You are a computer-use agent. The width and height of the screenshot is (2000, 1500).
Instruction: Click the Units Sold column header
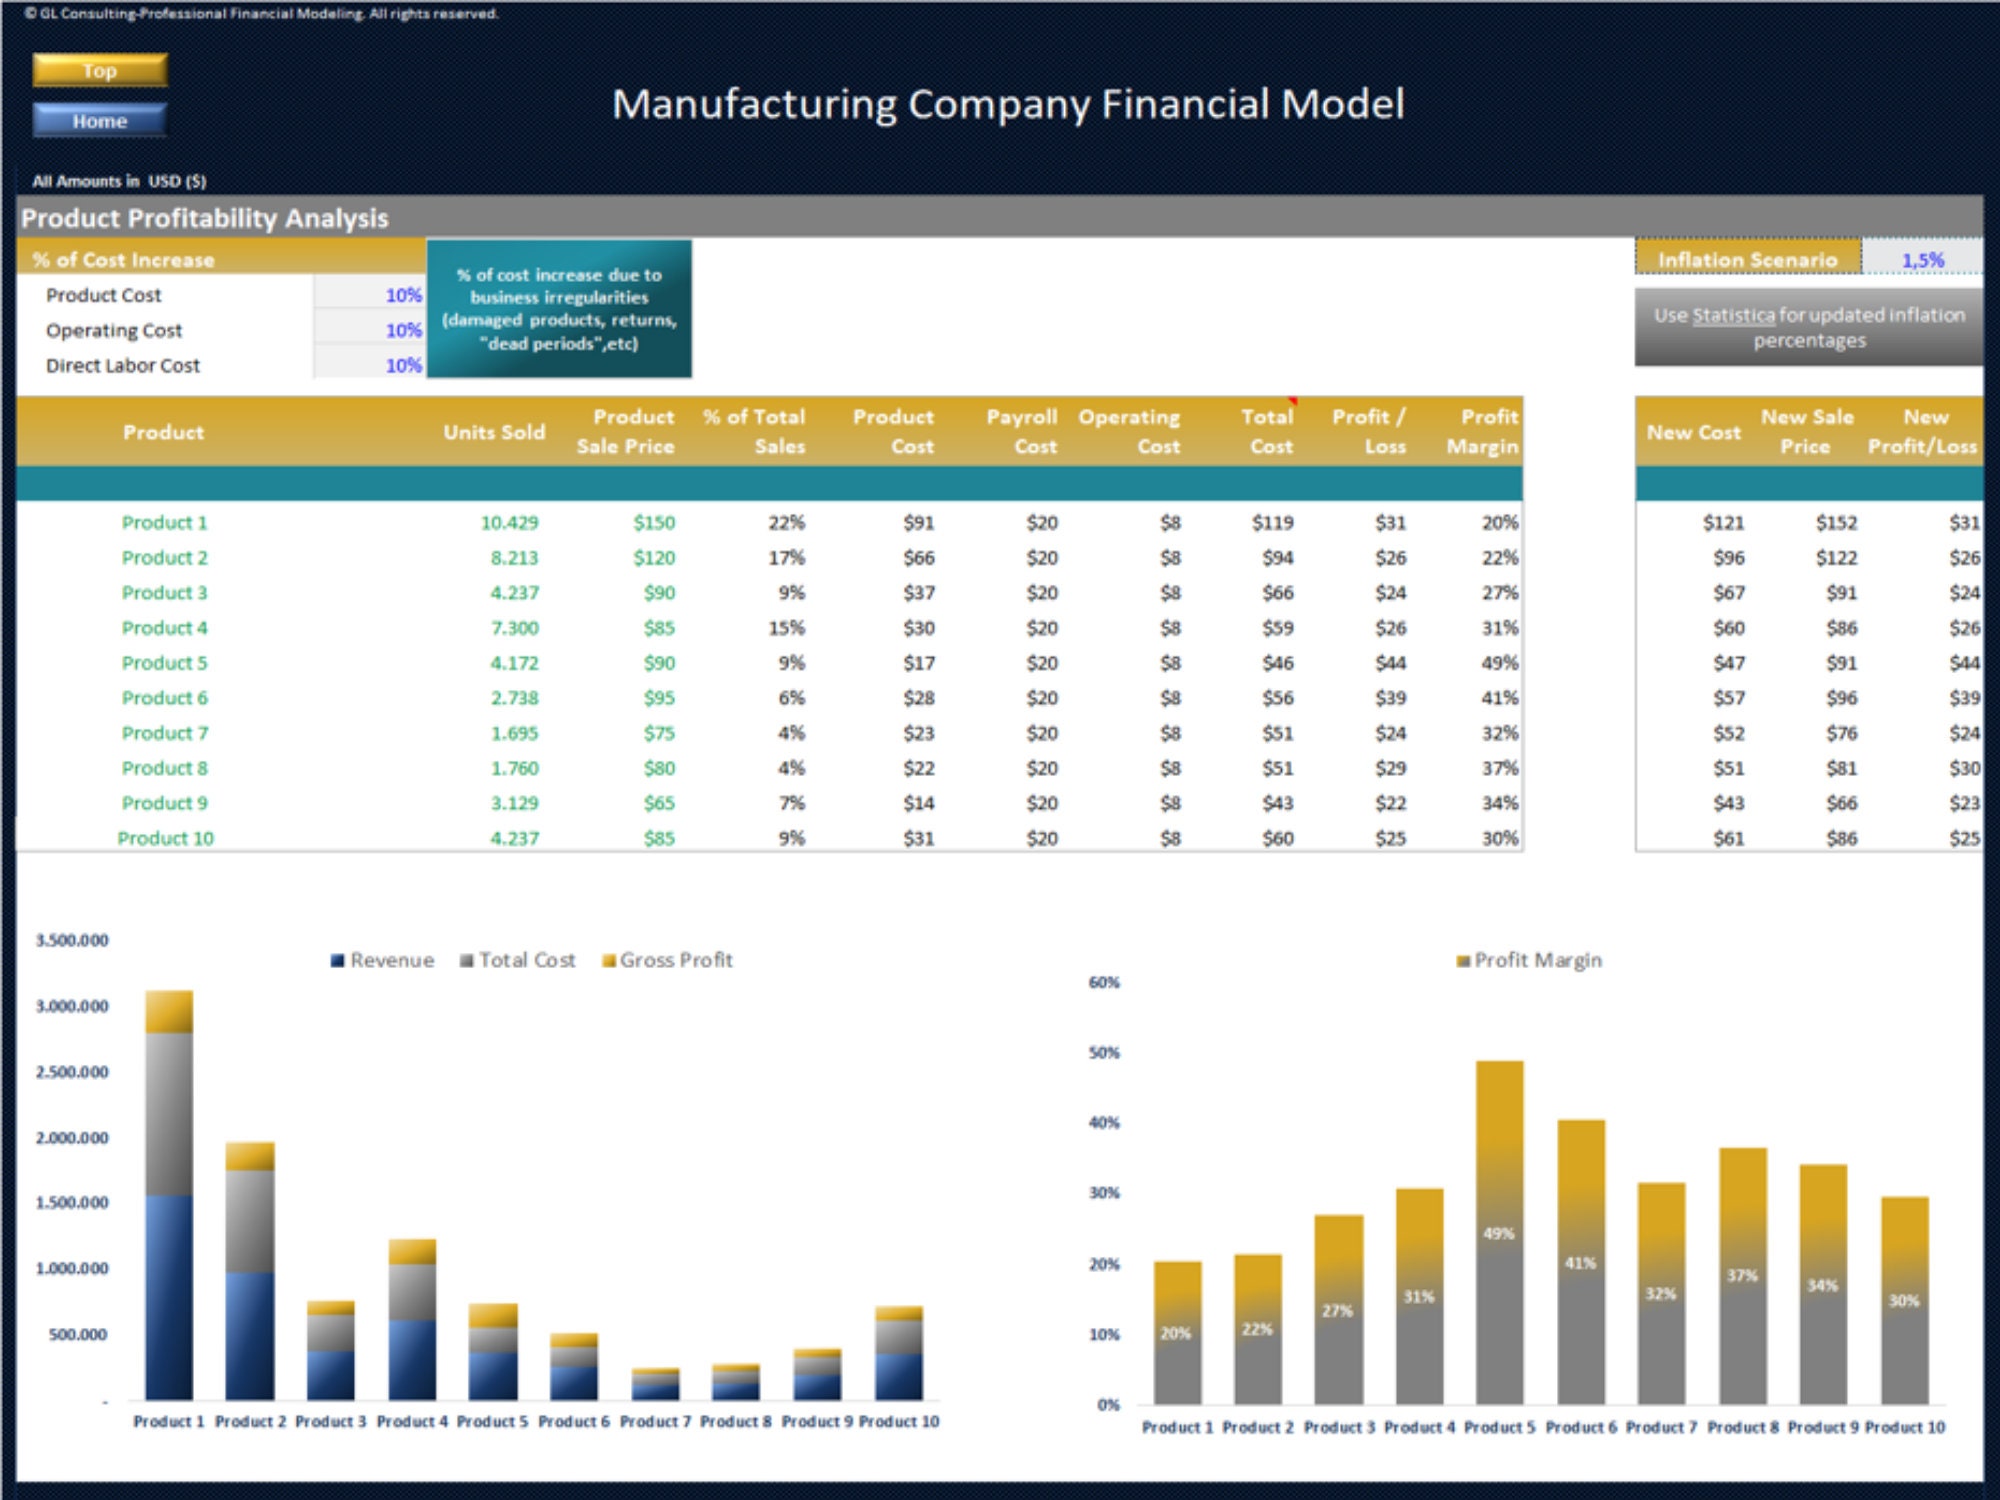(494, 432)
